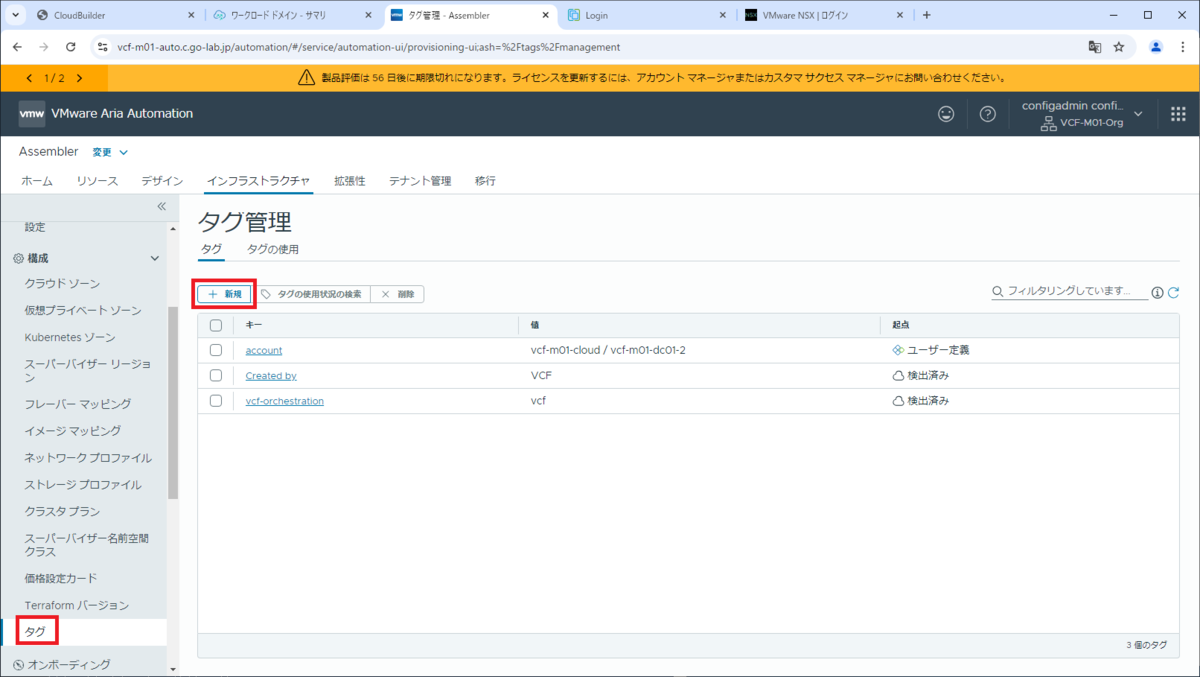Open the help question mark icon
The width and height of the screenshot is (1200, 677).
[988, 114]
